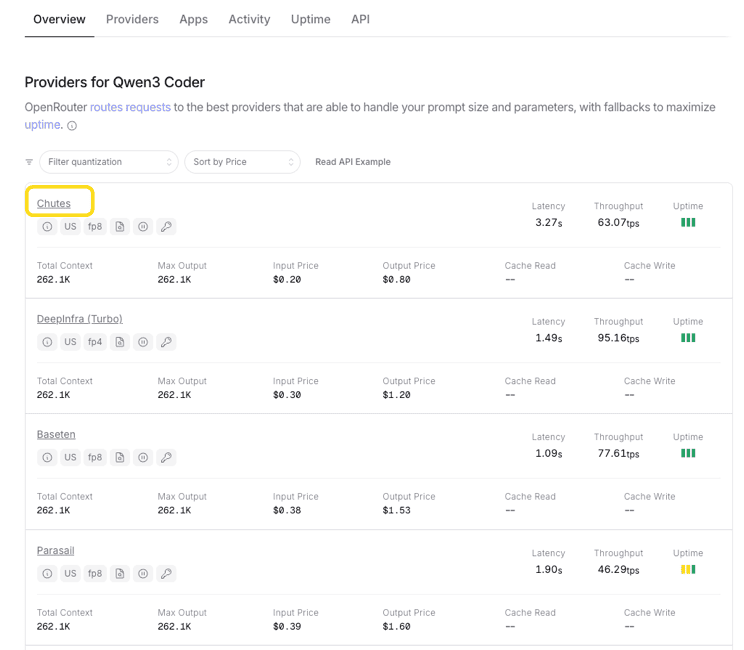Image resolution: width=744 pixels, height=650 pixels.
Task: Click the pause-circle icon under Baseten
Action: (143, 458)
